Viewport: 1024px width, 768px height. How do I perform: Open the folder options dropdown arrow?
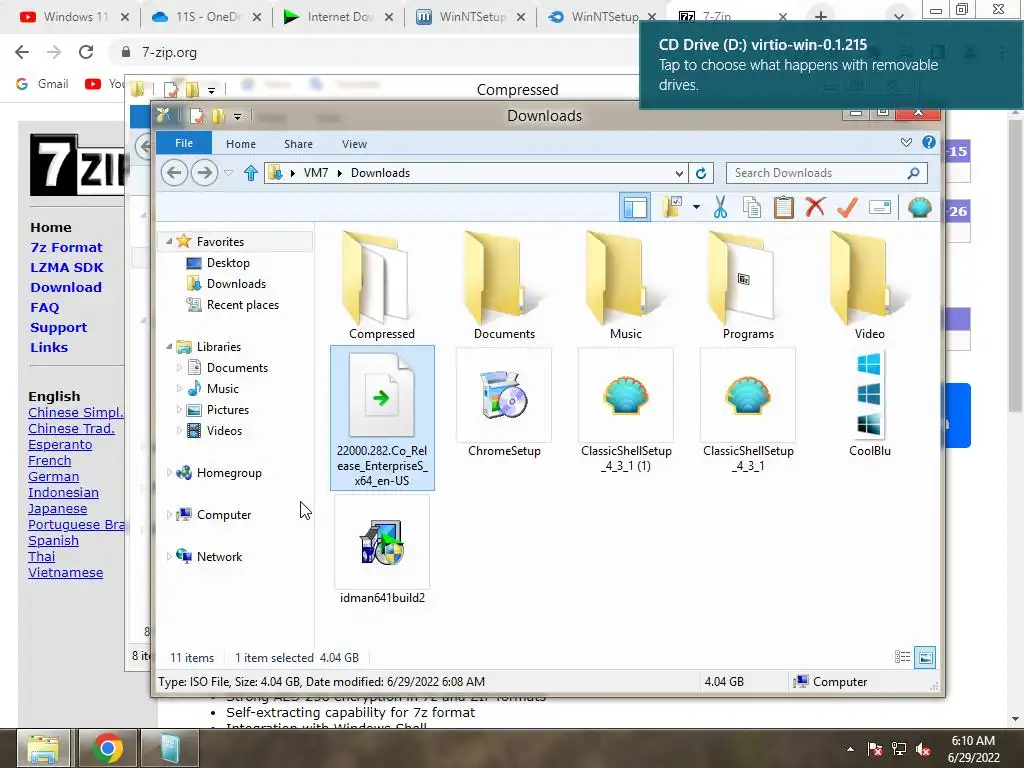tap(696, 208)
